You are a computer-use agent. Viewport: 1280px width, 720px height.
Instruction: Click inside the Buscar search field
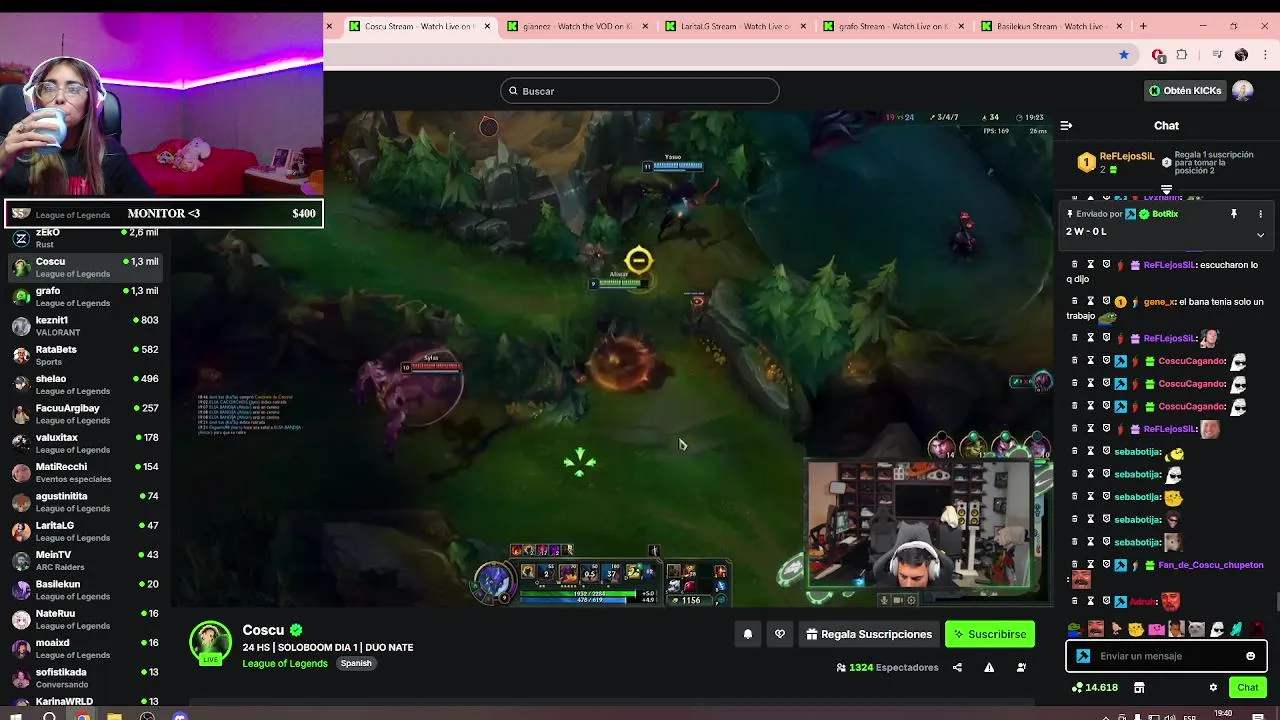[640, 91]
